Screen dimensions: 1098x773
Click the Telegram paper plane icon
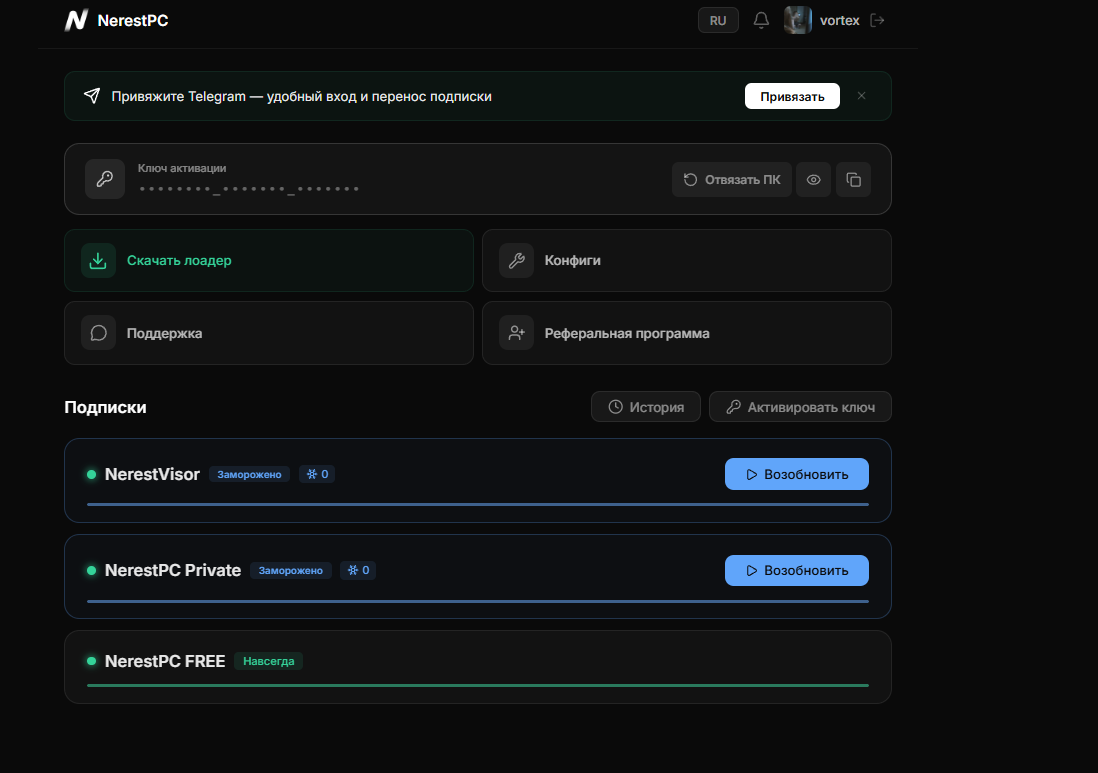point(92,96)
